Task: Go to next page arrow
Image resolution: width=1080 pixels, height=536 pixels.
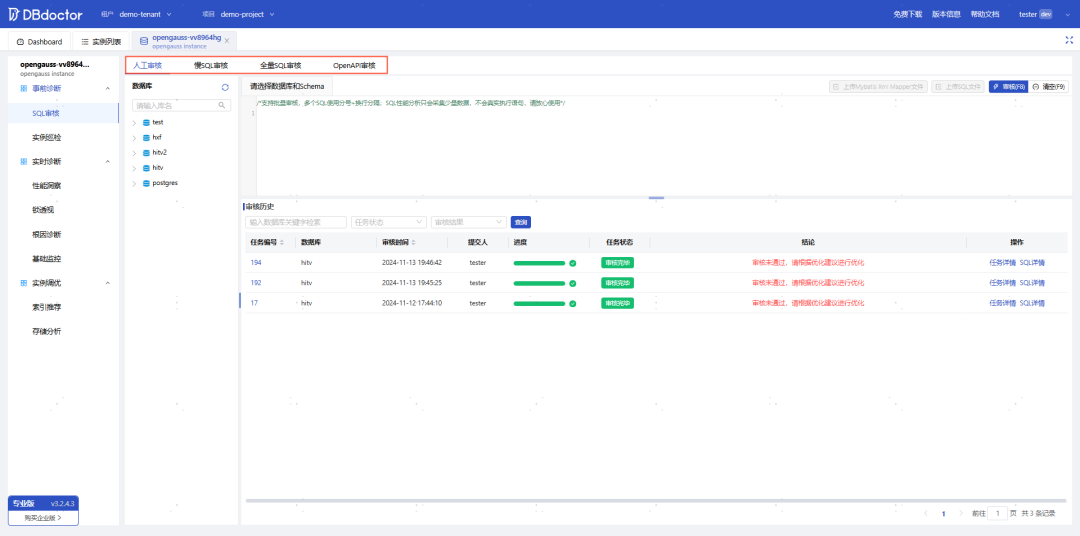Action: 961,513
